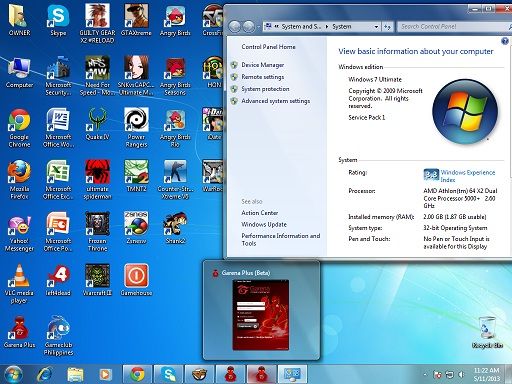The width and height of the screenshot is (512, 384).
Task: Open Performance Information and Tools link
Action: (281, 239)
